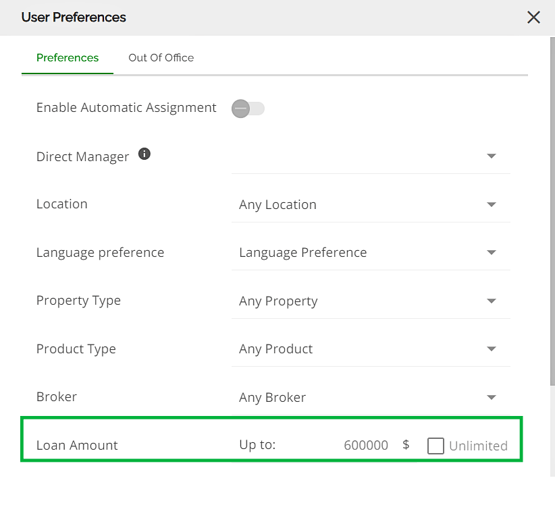The width and height of the screenshot is (555, 507).
Task: Open the Direct Manager dropdown arrow
Action: (x=491, y=156)
